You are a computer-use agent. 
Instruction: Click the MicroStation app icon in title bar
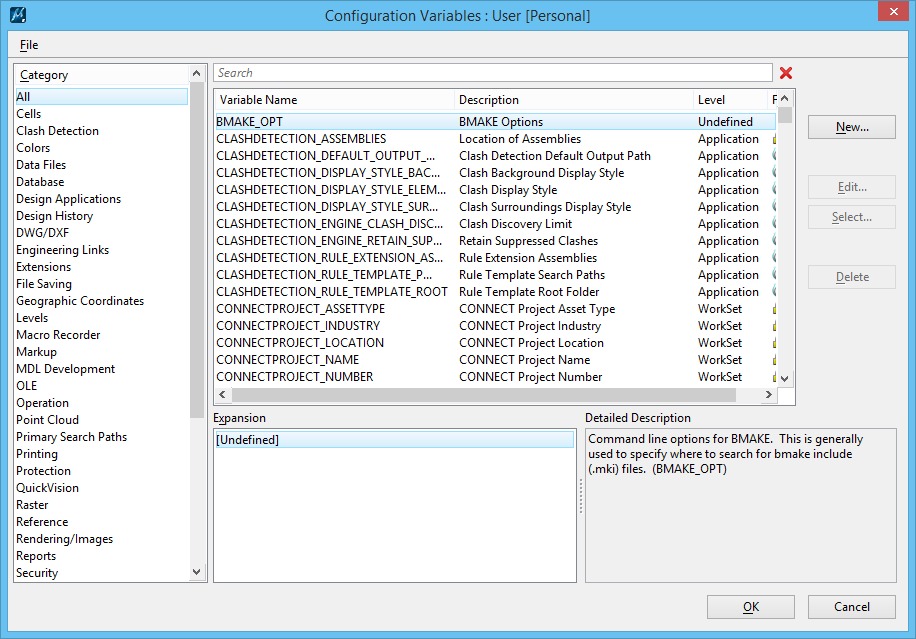tap(18, 15)
